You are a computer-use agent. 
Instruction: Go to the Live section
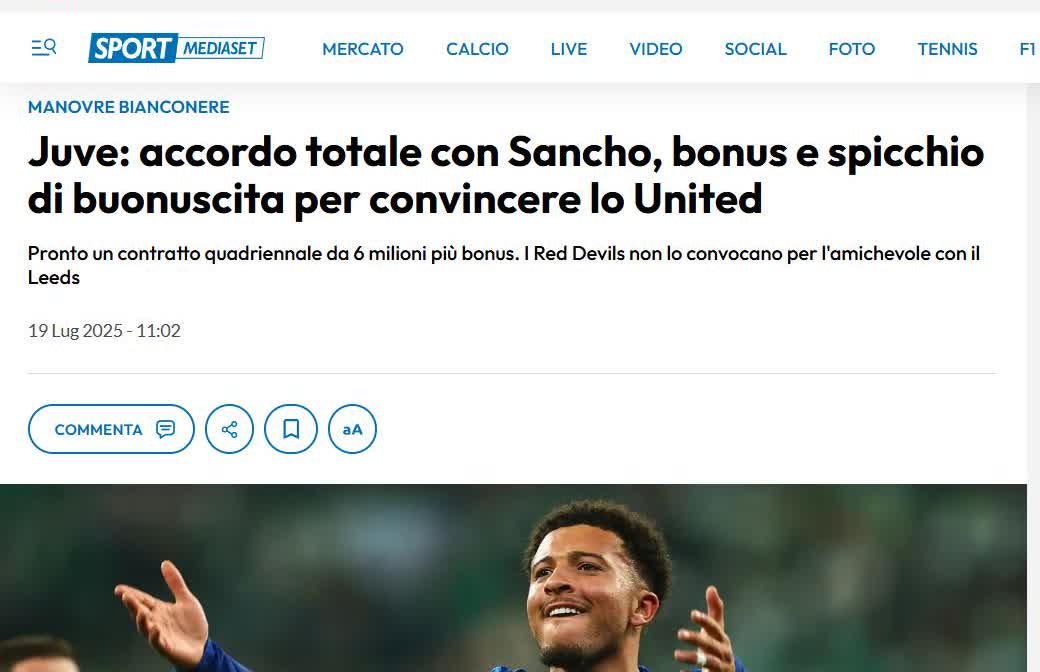[568, 49]
